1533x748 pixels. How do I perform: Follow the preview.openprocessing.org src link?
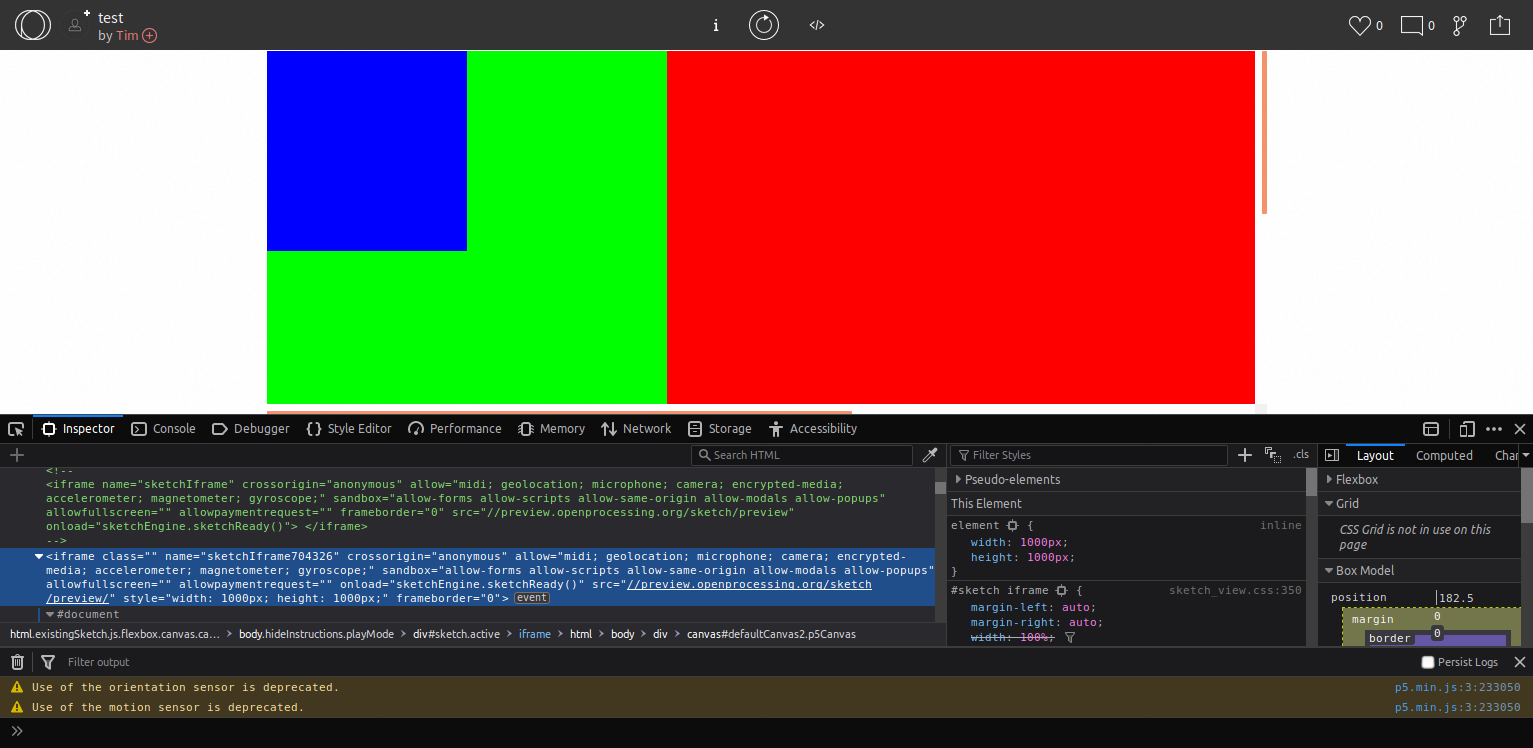coord(749,585)
